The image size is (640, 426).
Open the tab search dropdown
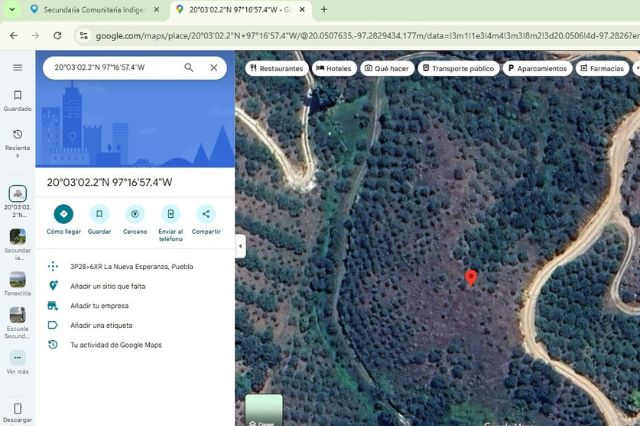tap(12, 9)
